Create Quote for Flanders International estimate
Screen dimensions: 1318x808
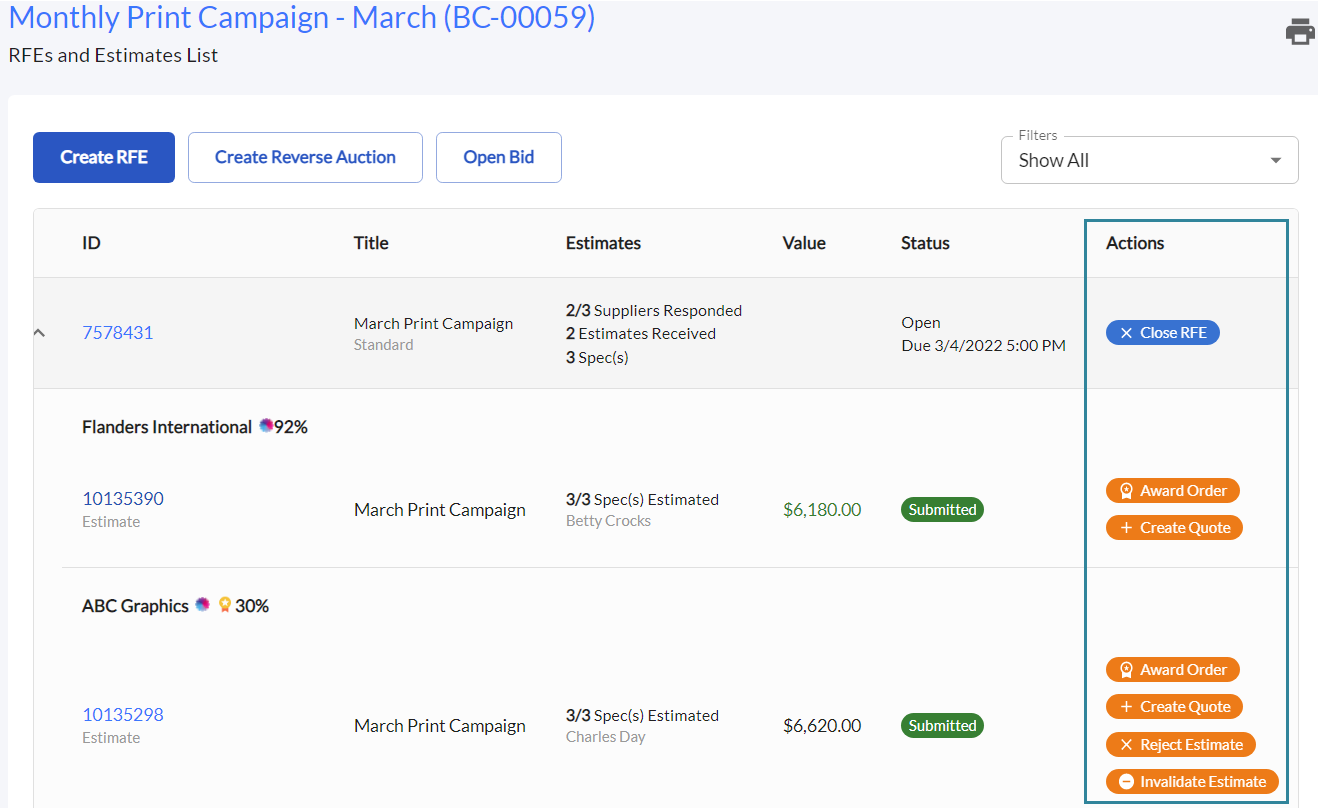click(1174, 527)
